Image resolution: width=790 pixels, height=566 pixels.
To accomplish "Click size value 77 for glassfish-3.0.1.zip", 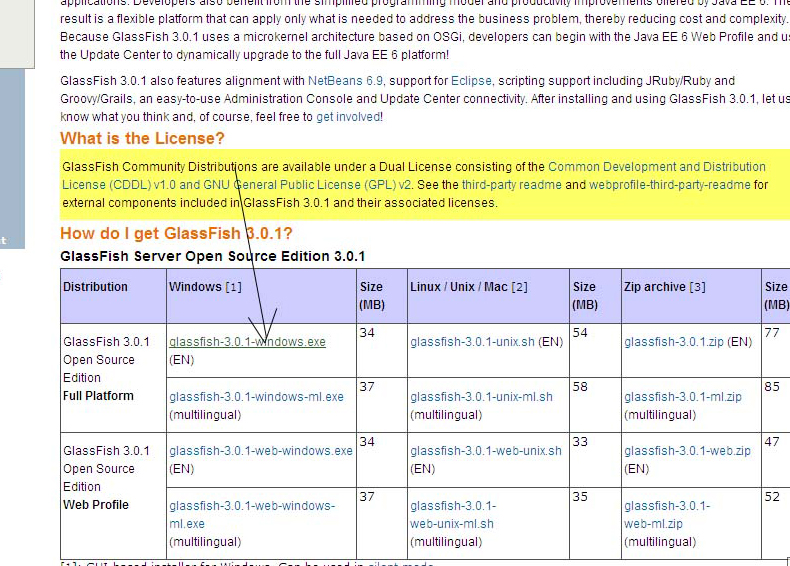I will coord(772,333).
